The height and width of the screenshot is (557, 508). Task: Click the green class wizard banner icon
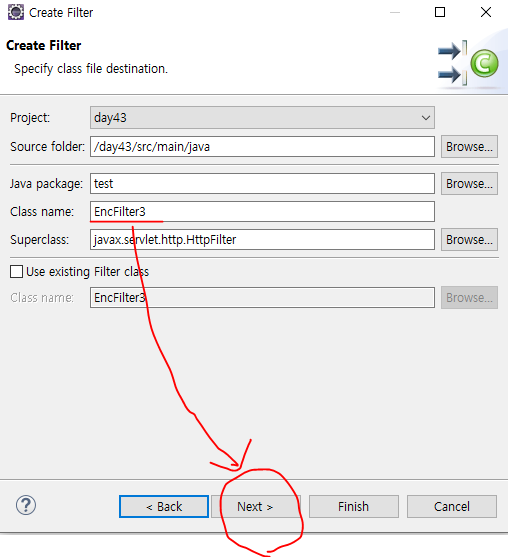pos(484,63)
